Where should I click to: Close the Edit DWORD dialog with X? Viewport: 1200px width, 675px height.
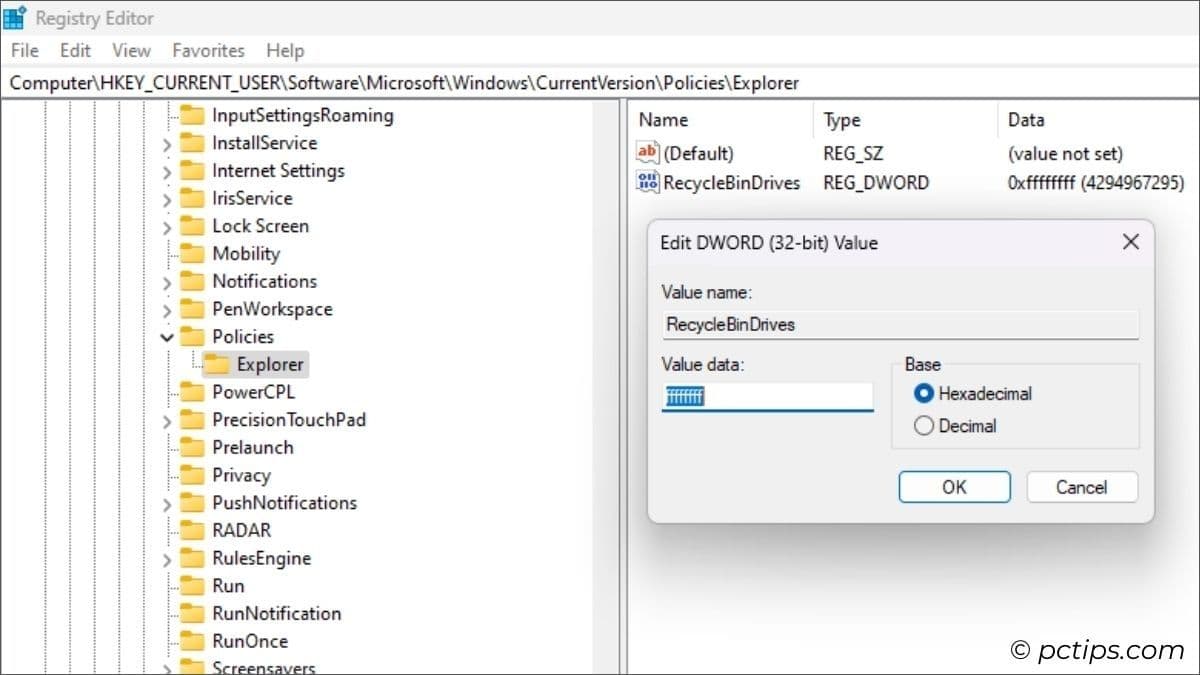click(x=1130, y=242)
